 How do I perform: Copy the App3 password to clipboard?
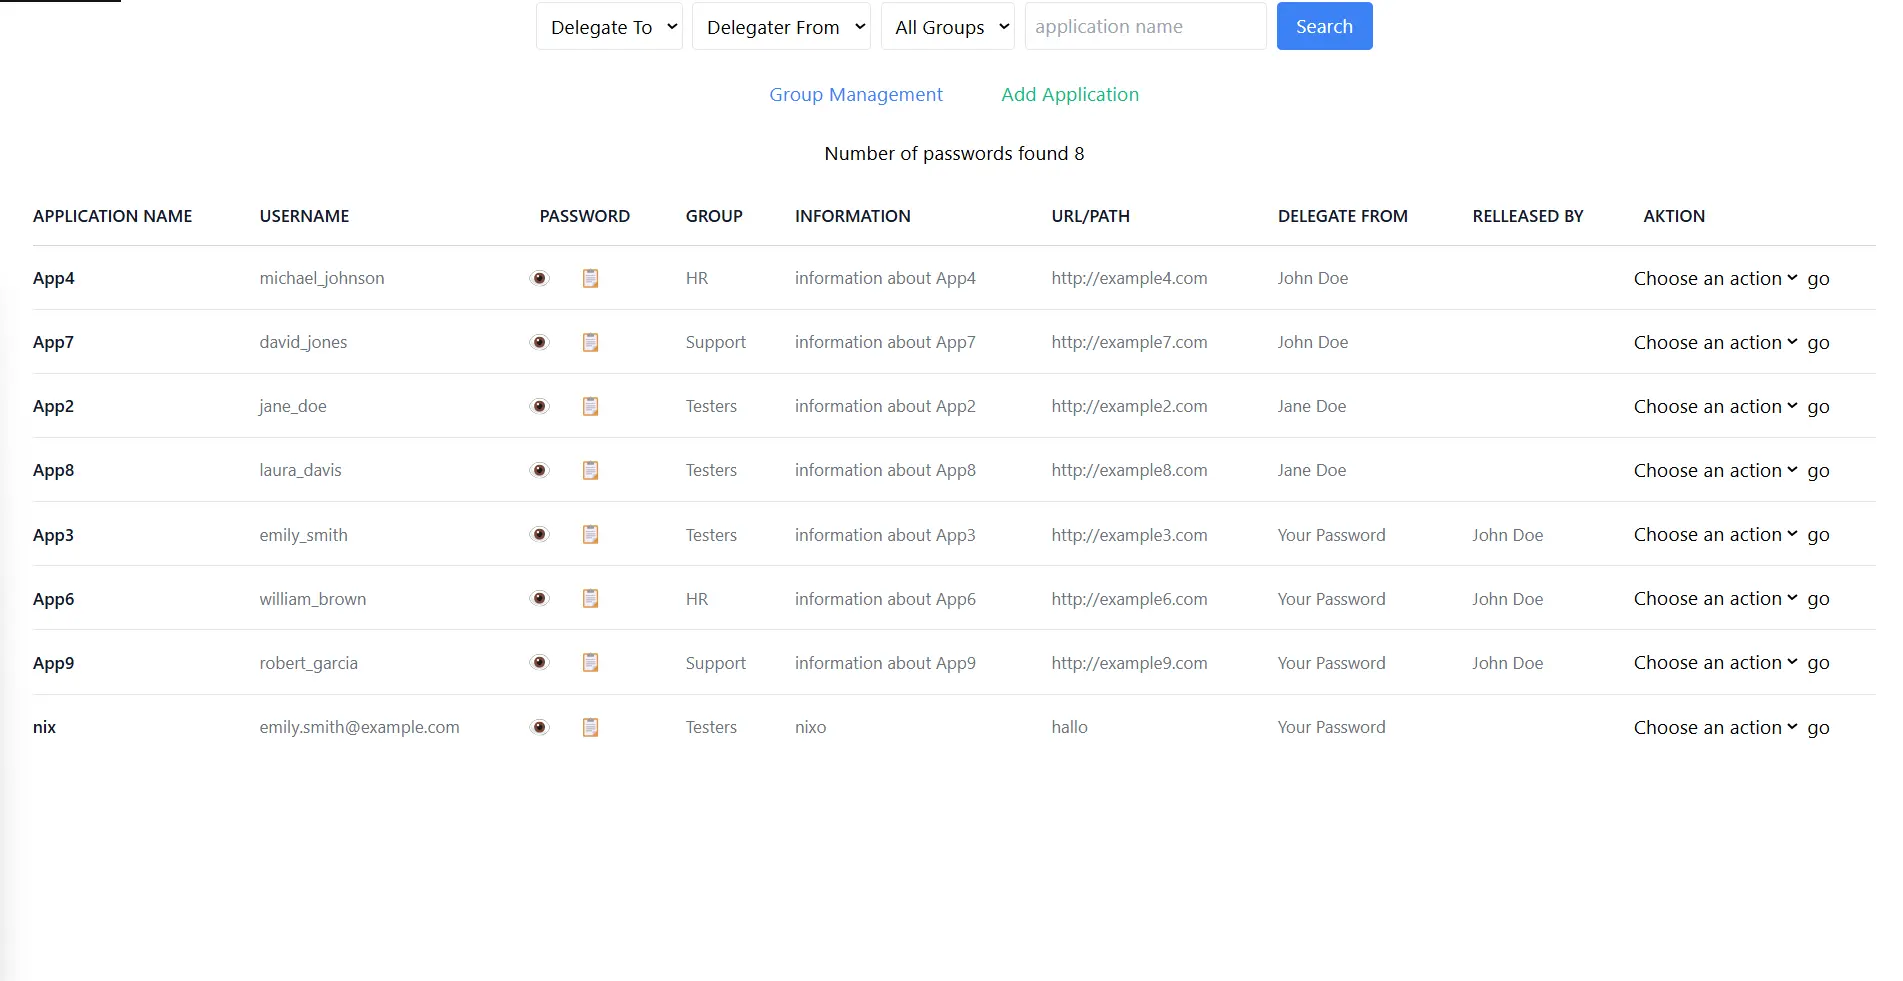click(x=591, y=534)
